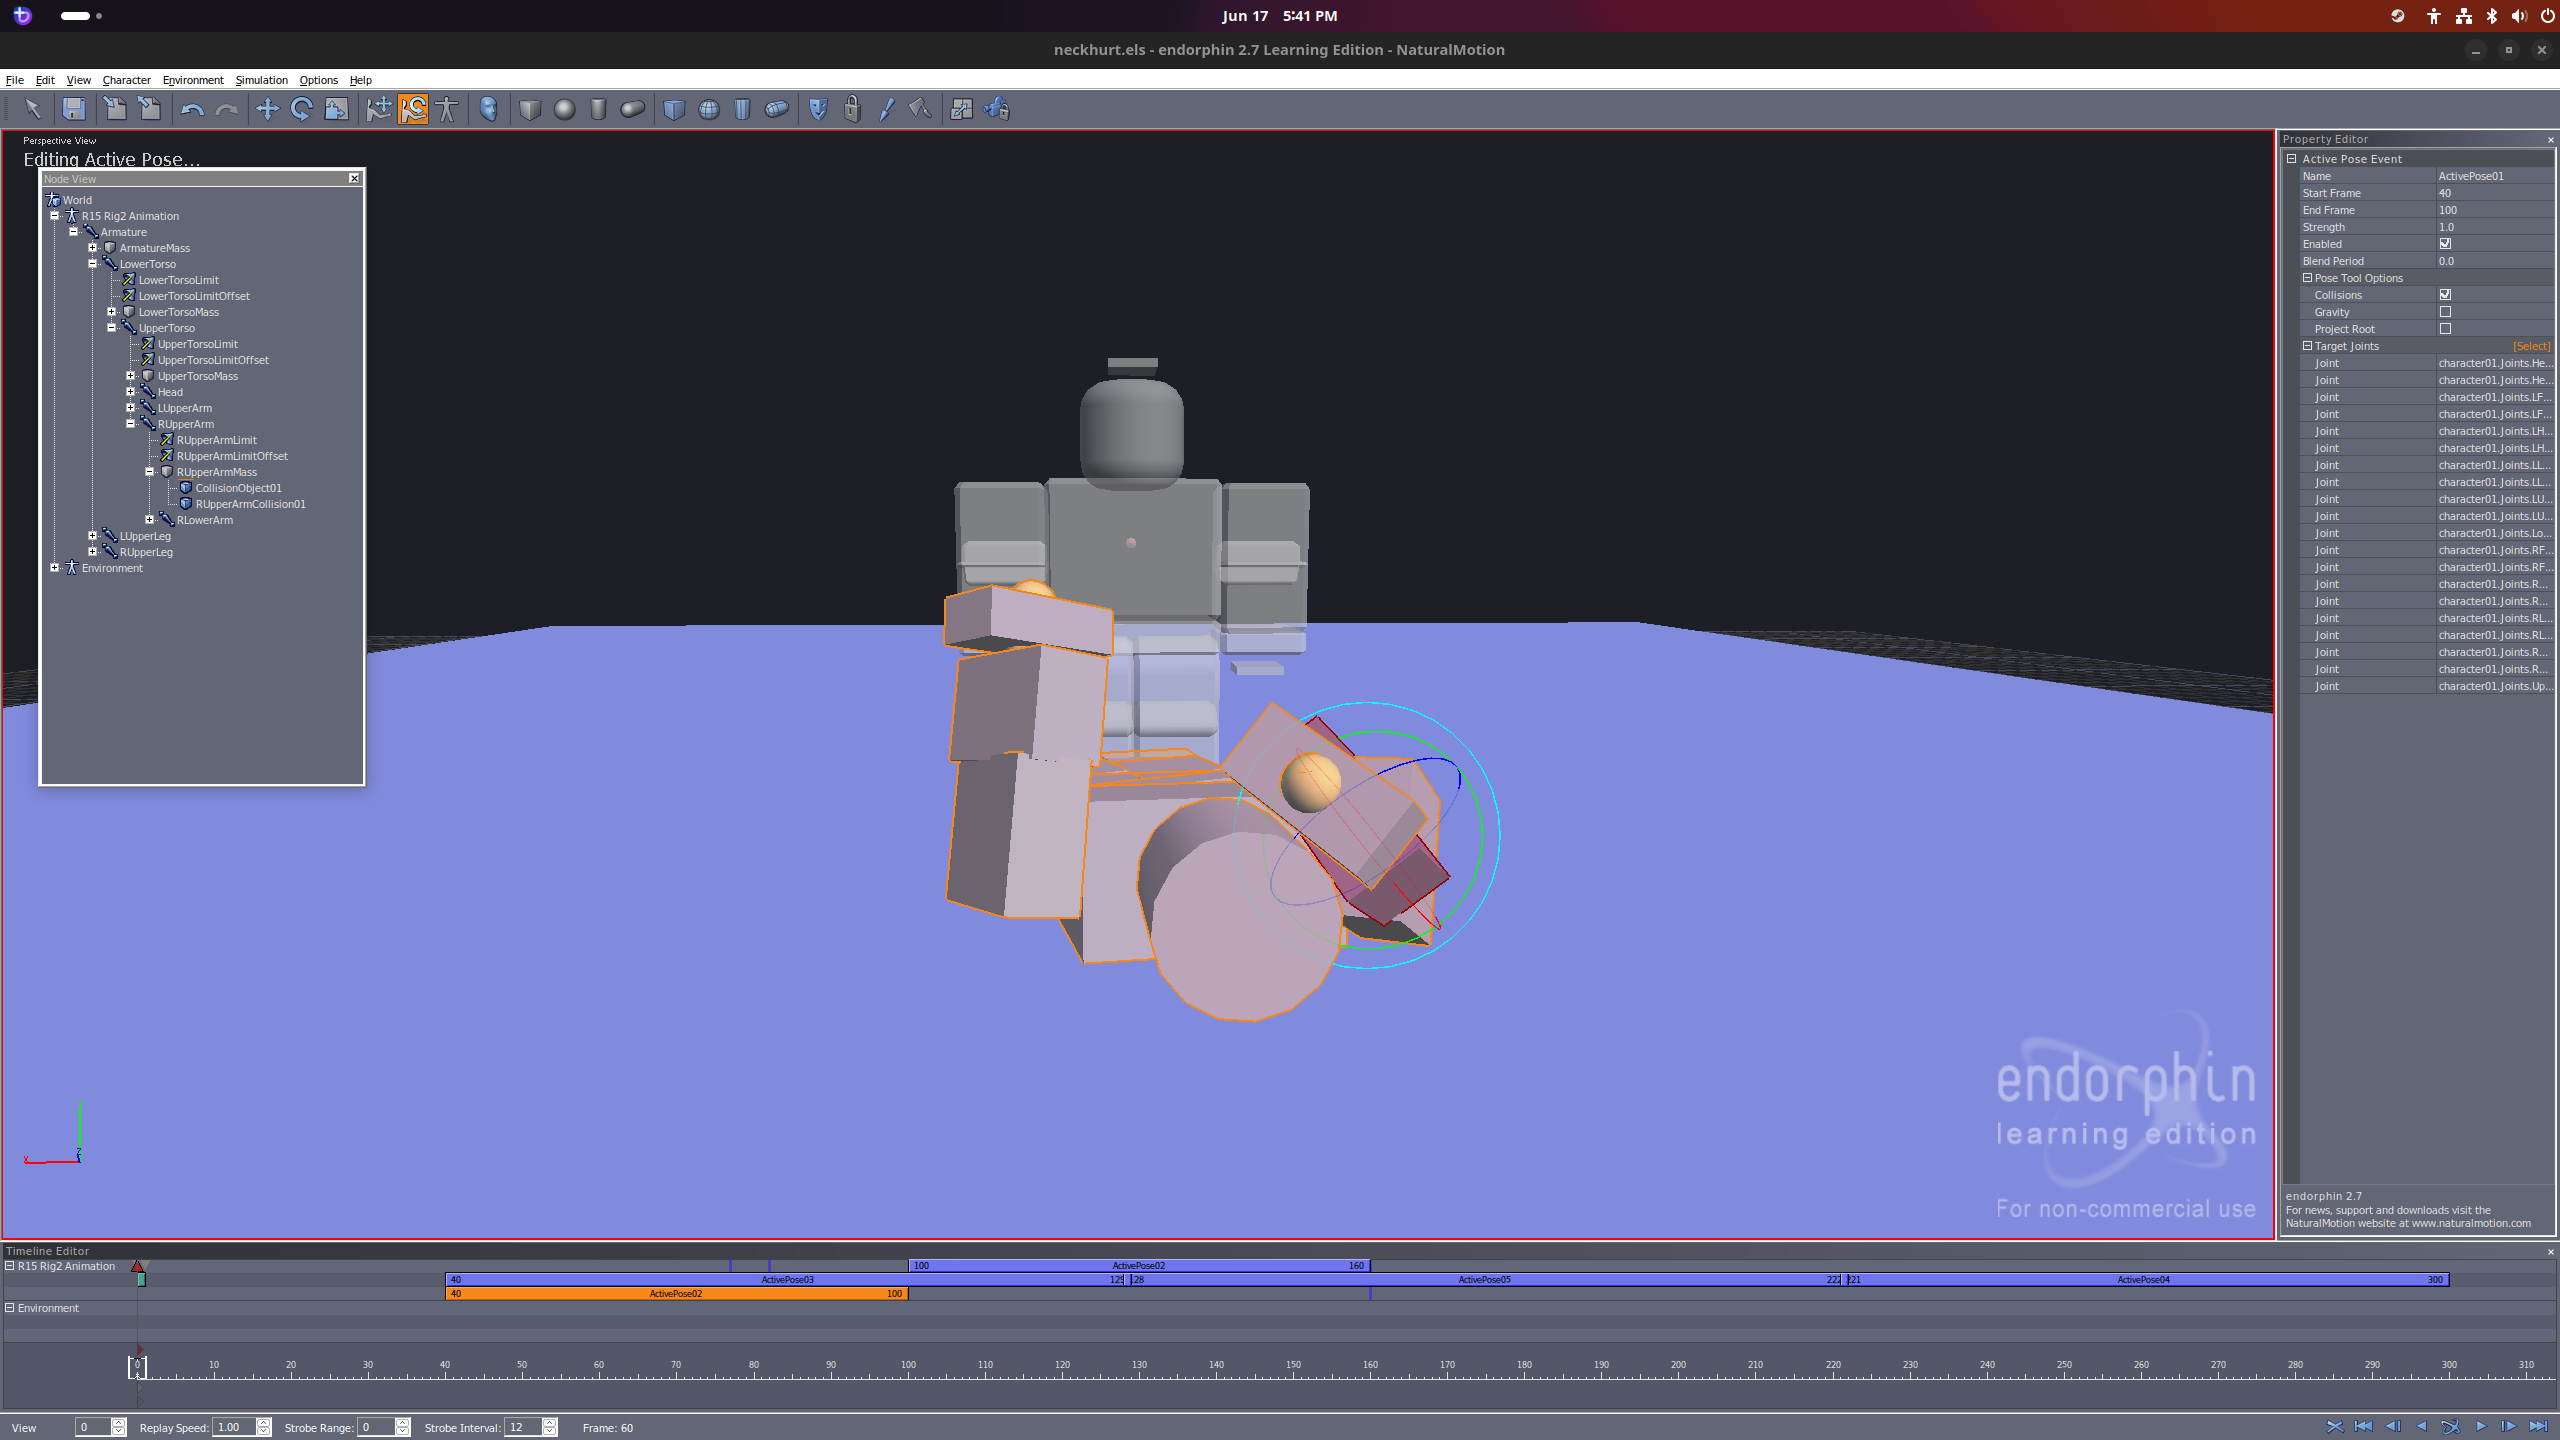Click the ActivePose02 orange timeline bar
Screen dimensions: 2560x1440
click(676, 1294)
